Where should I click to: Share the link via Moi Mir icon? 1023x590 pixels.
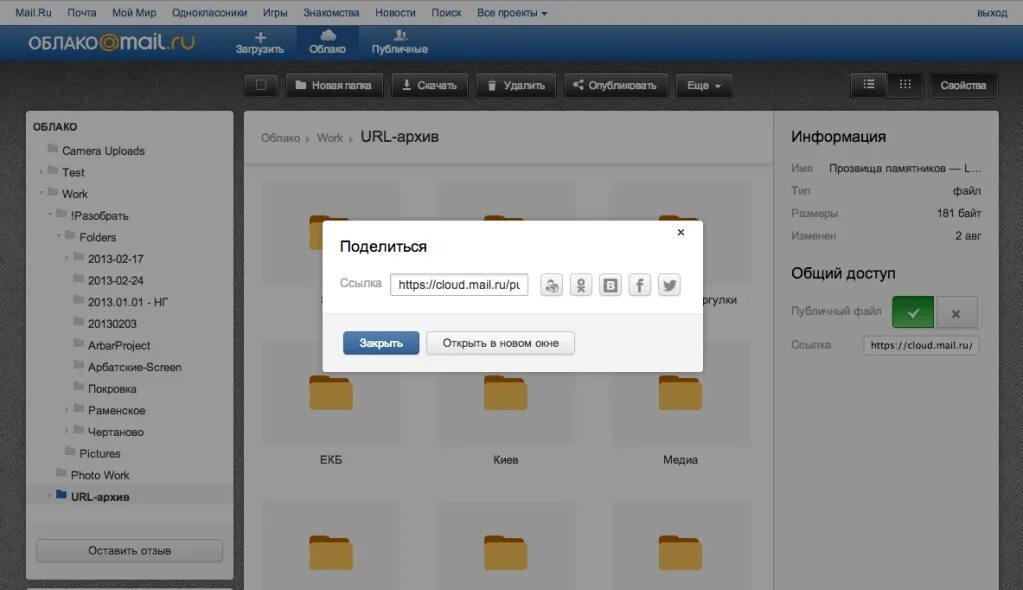click(551, 285)
